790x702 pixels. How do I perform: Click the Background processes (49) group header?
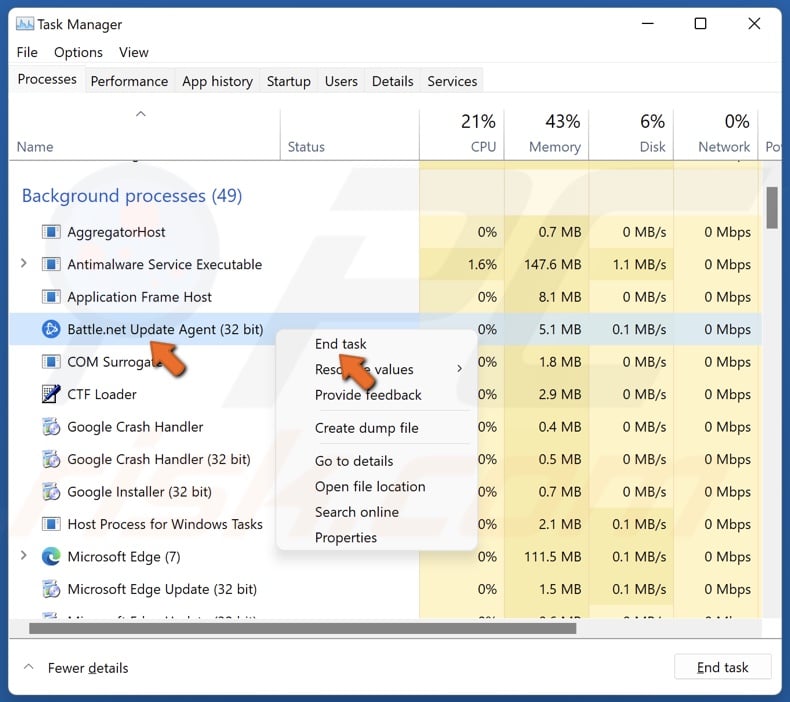pyautogui.click(x=131, y=196)
